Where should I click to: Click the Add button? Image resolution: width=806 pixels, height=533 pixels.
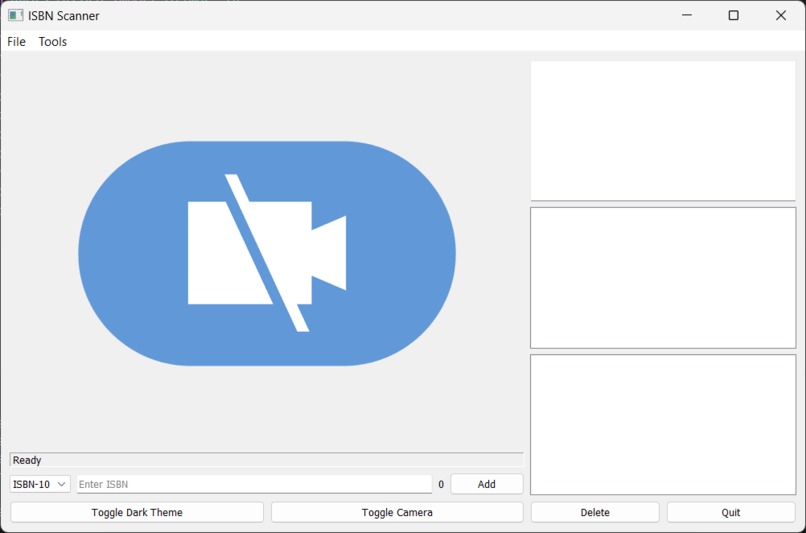(486, 484)
